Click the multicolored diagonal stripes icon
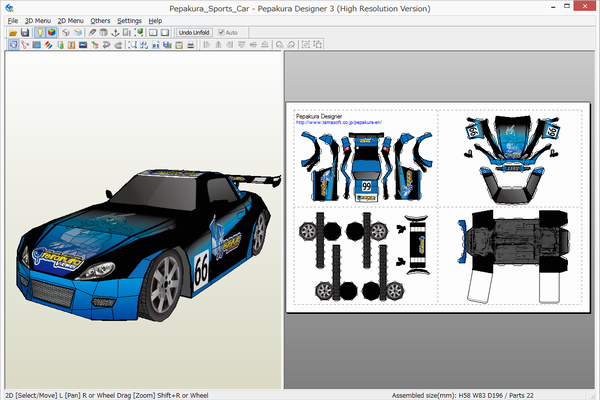 click(48, 45)
